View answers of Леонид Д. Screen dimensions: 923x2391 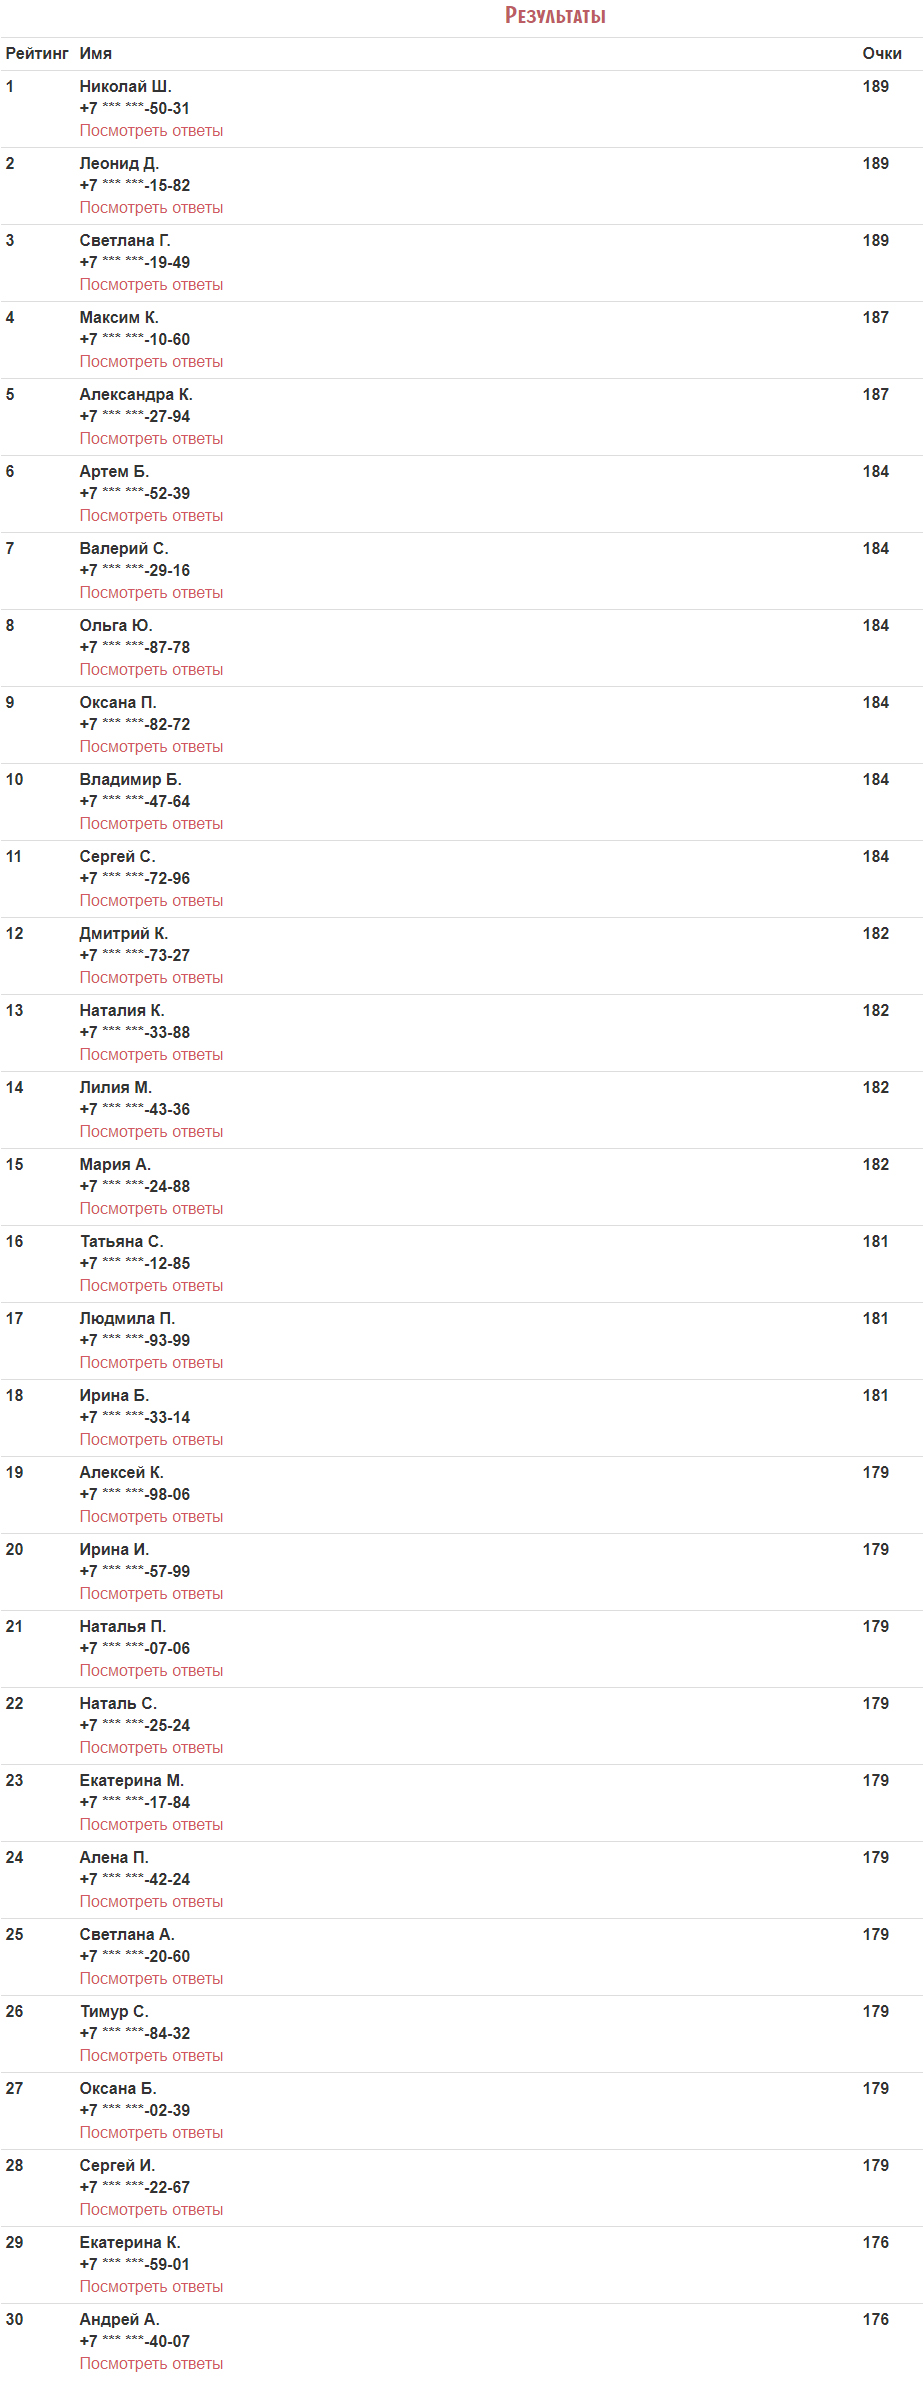click(151, 208)
